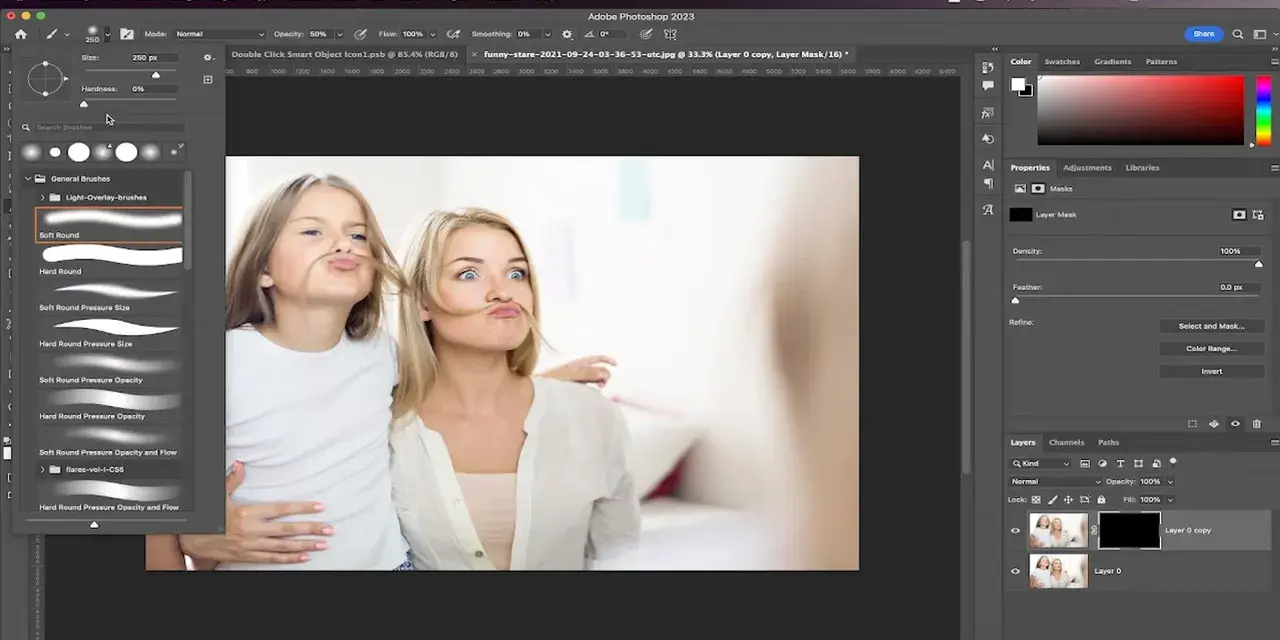Open Flow 100% dropdown arrow
This screenshot has height=640, width=1280.
point(433,34)
